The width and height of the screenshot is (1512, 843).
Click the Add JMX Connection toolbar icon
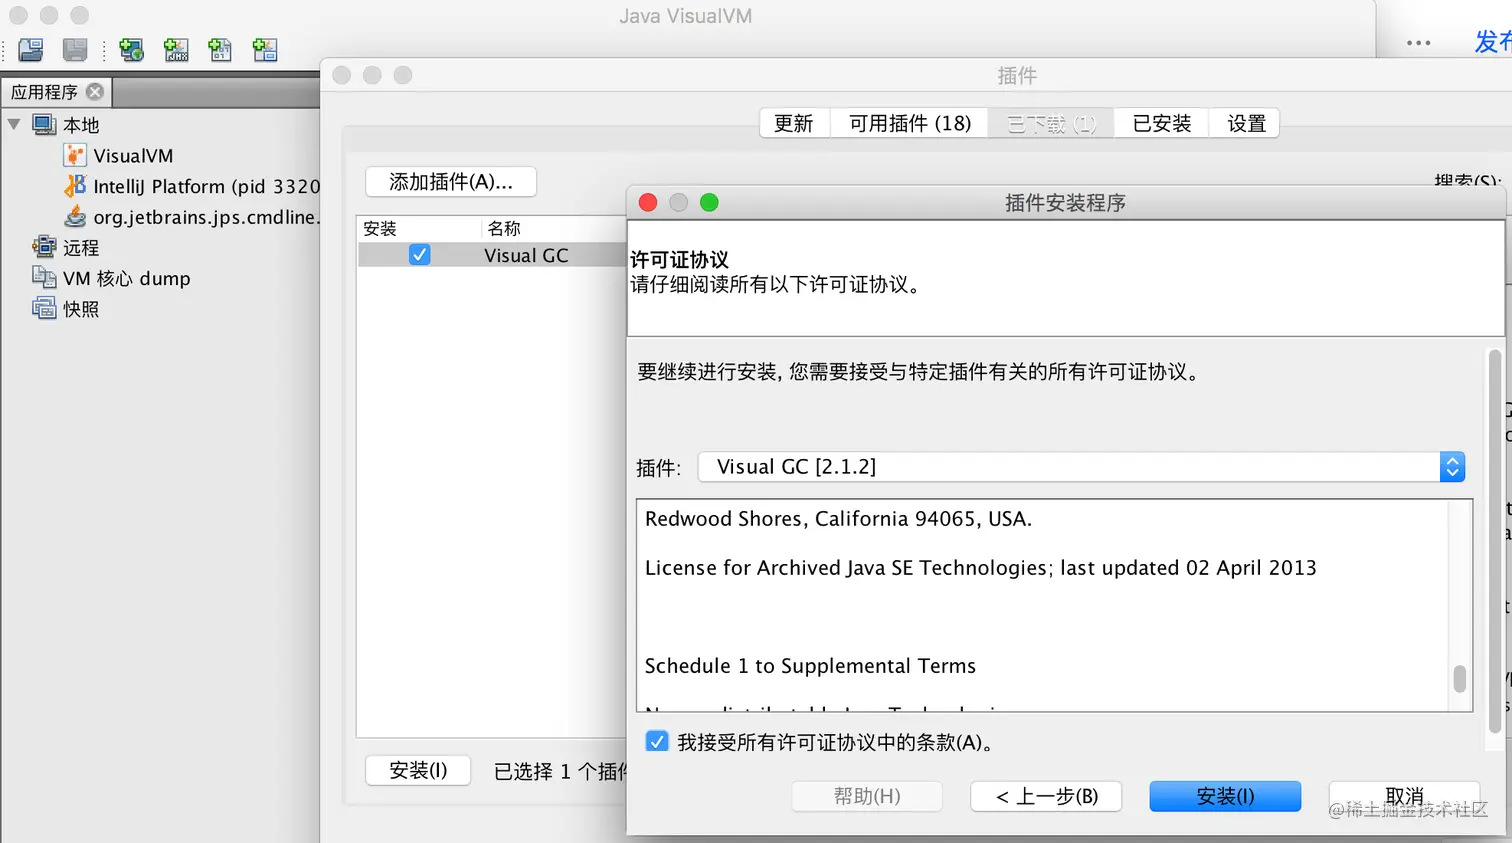click(176, 49)
